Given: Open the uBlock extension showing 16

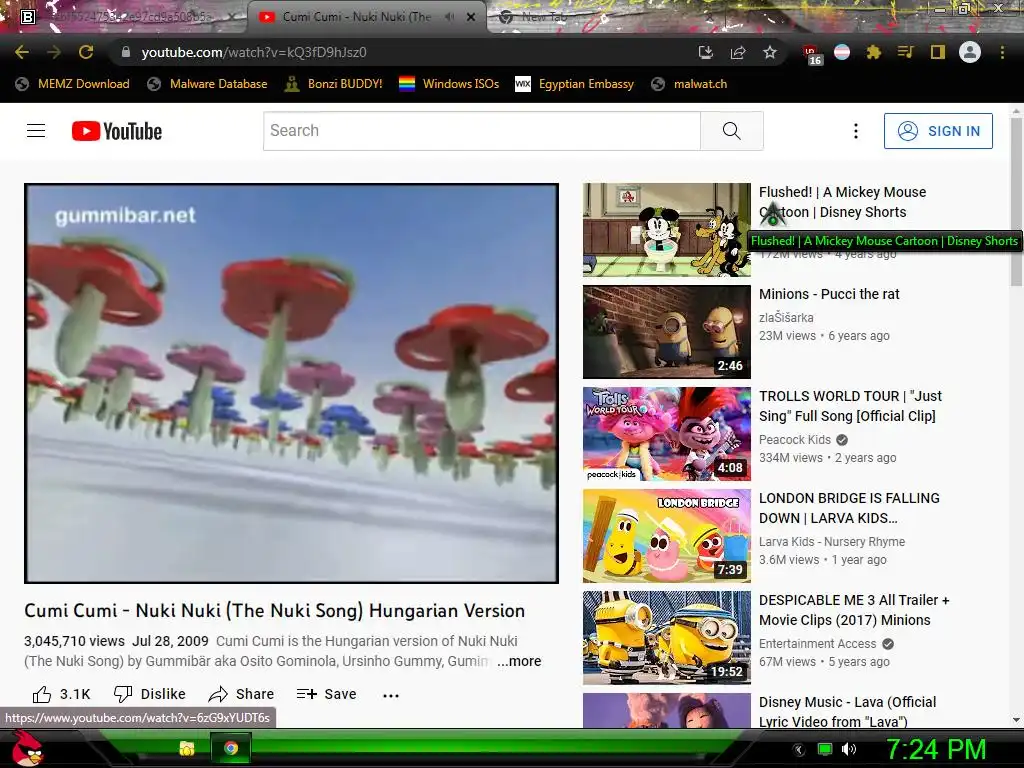Looking at the screenshot, I should click(811, 54).
